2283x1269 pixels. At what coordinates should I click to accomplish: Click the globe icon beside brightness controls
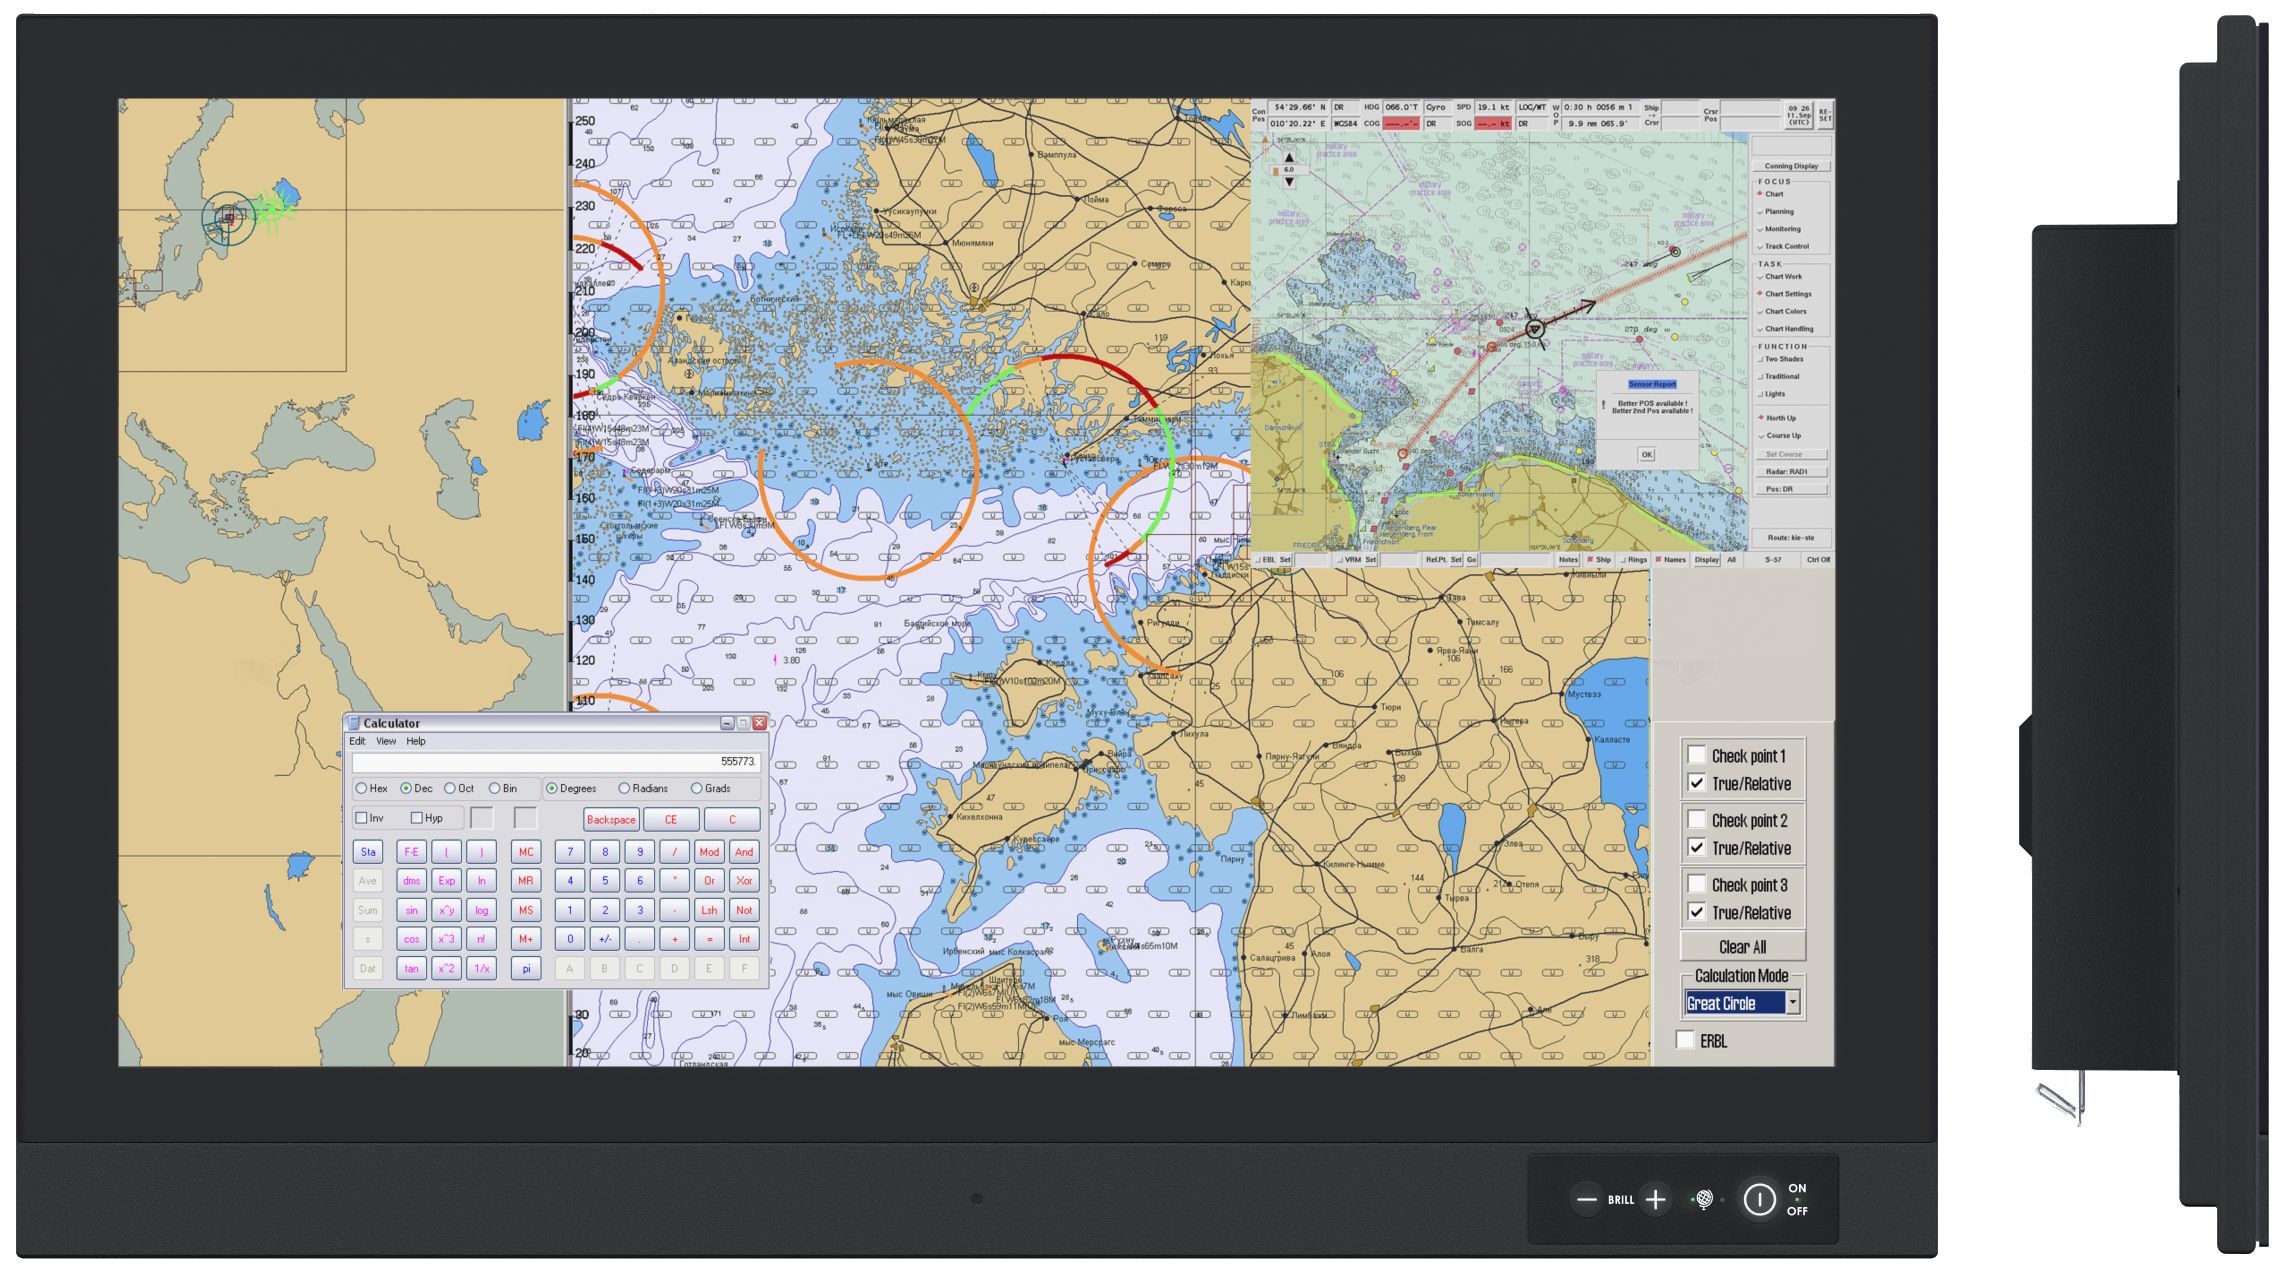point(1705,1199)
